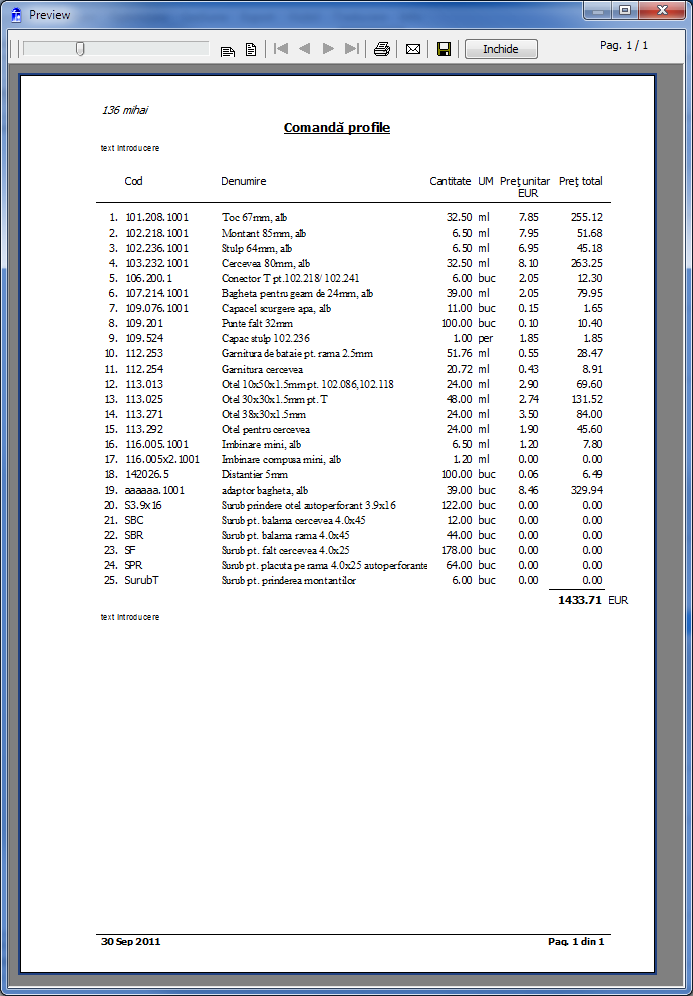This screenshot has height=996, width=693.
Task: Send the report by email envelope icon
Action: pos(413,49)
